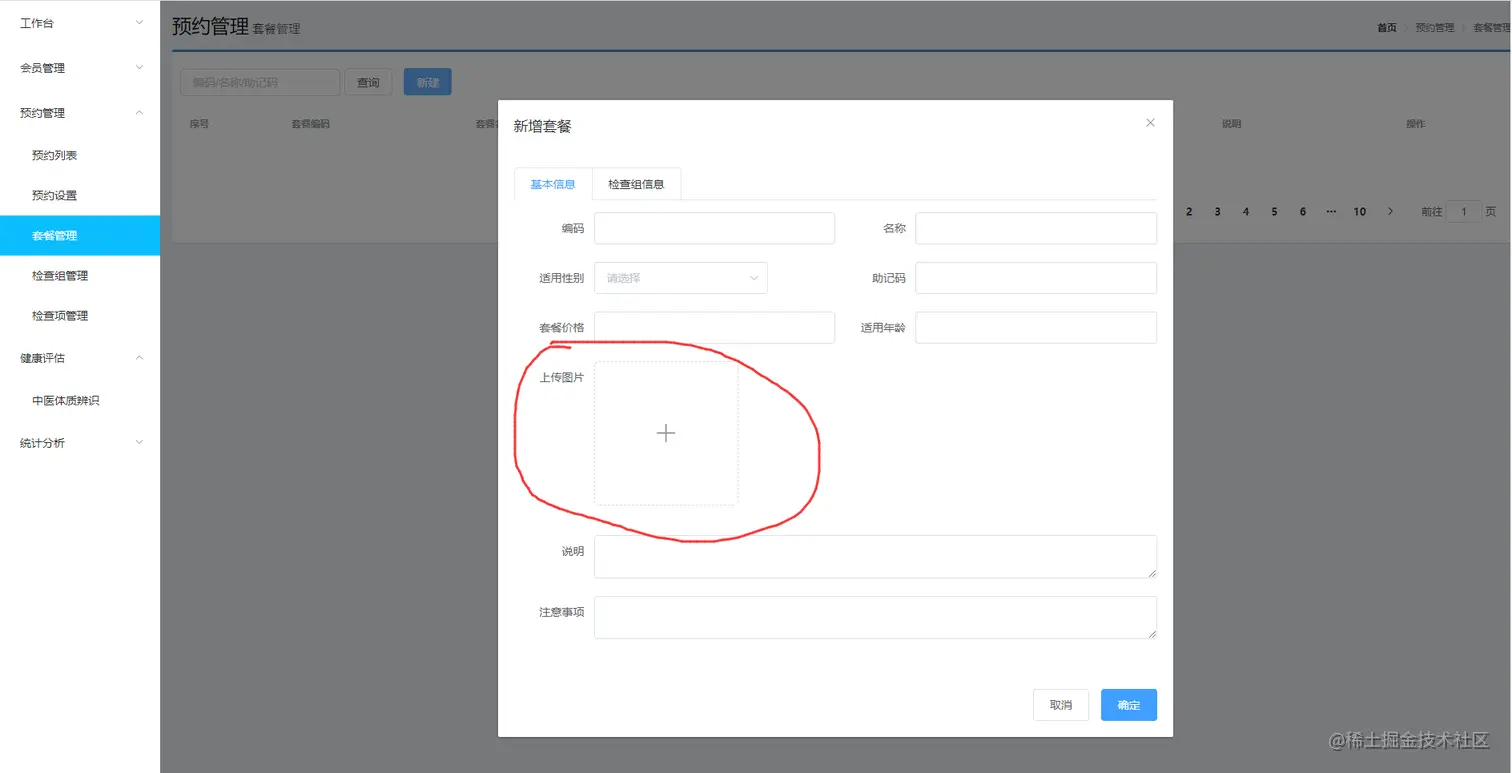Select 套餐管理 in the sidebar

80,236
